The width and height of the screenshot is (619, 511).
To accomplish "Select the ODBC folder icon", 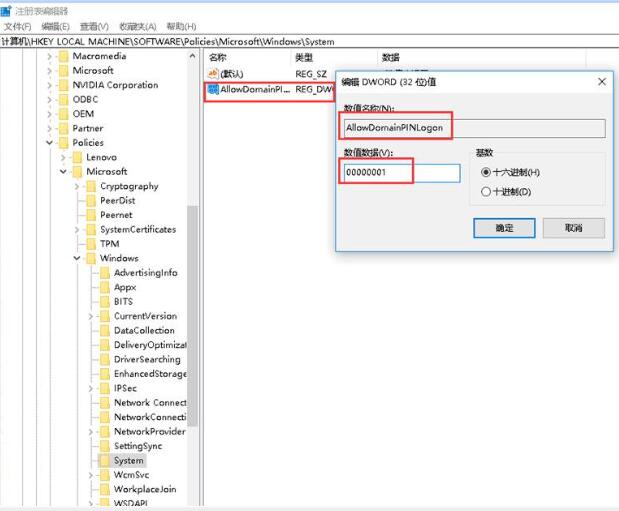I will point(64,100).
